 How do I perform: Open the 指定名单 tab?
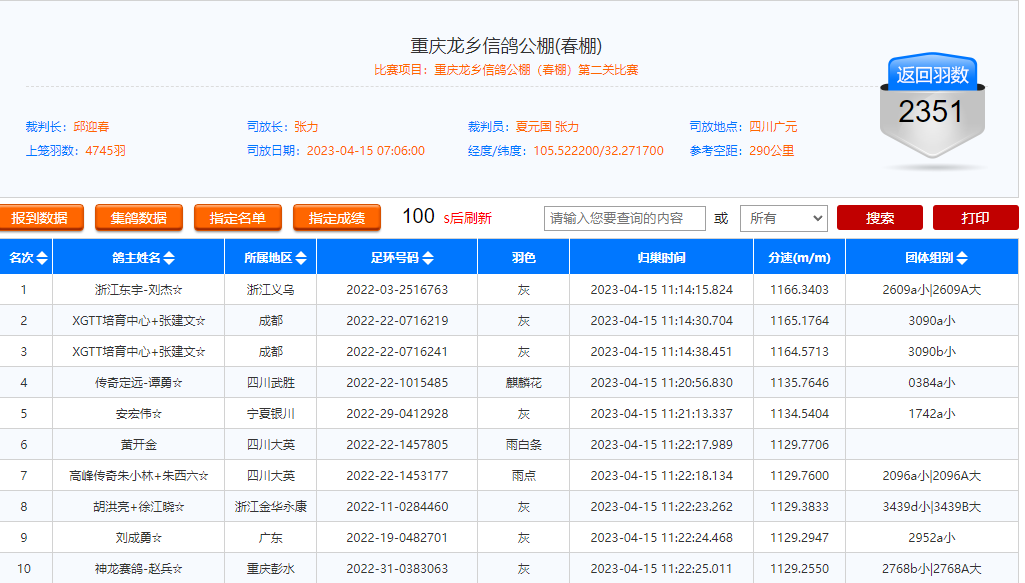pos(238,218)
